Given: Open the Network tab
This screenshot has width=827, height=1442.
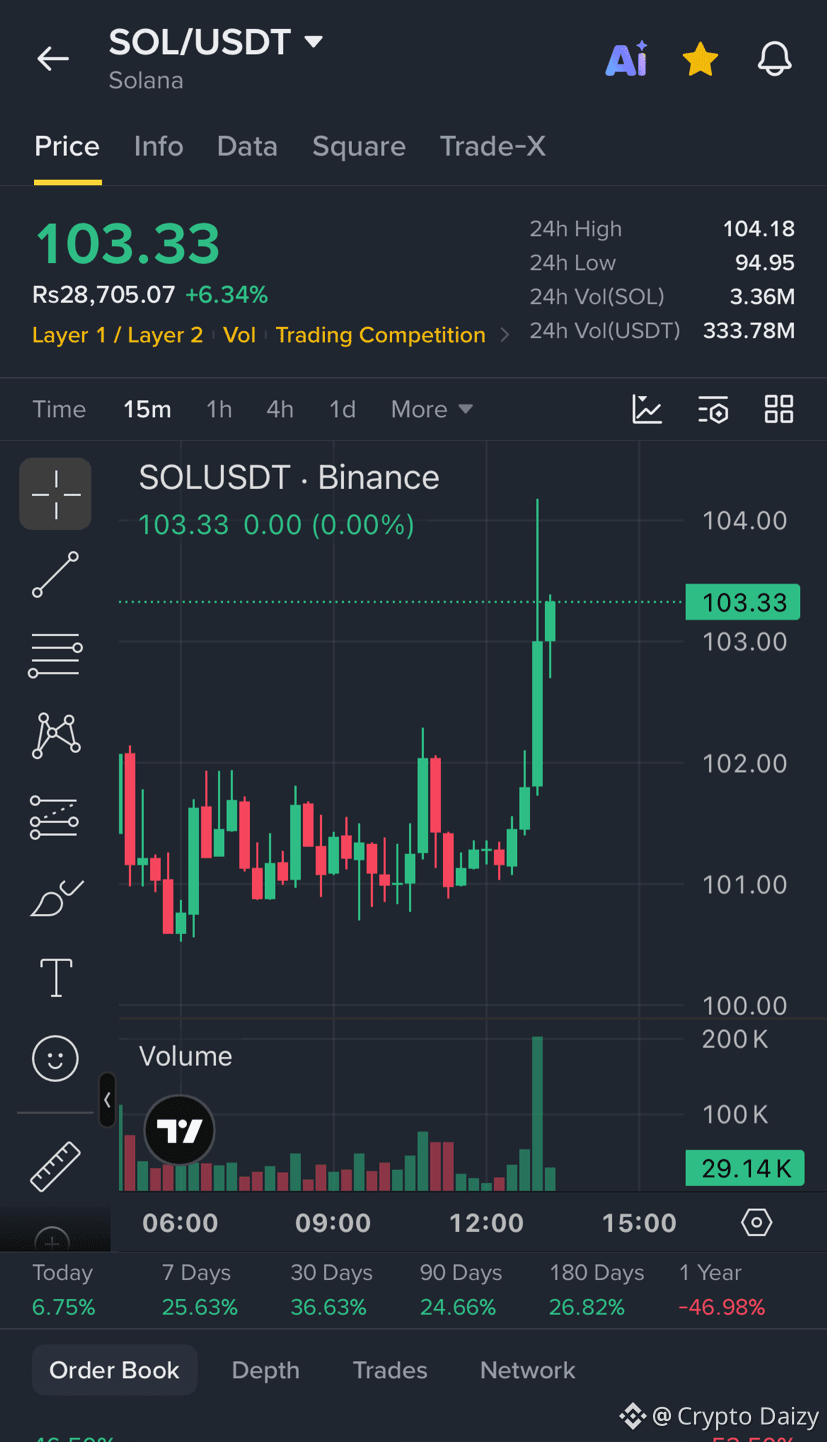Looking at the screenshot, I should pyautogui.click(x=528, y=1370).
